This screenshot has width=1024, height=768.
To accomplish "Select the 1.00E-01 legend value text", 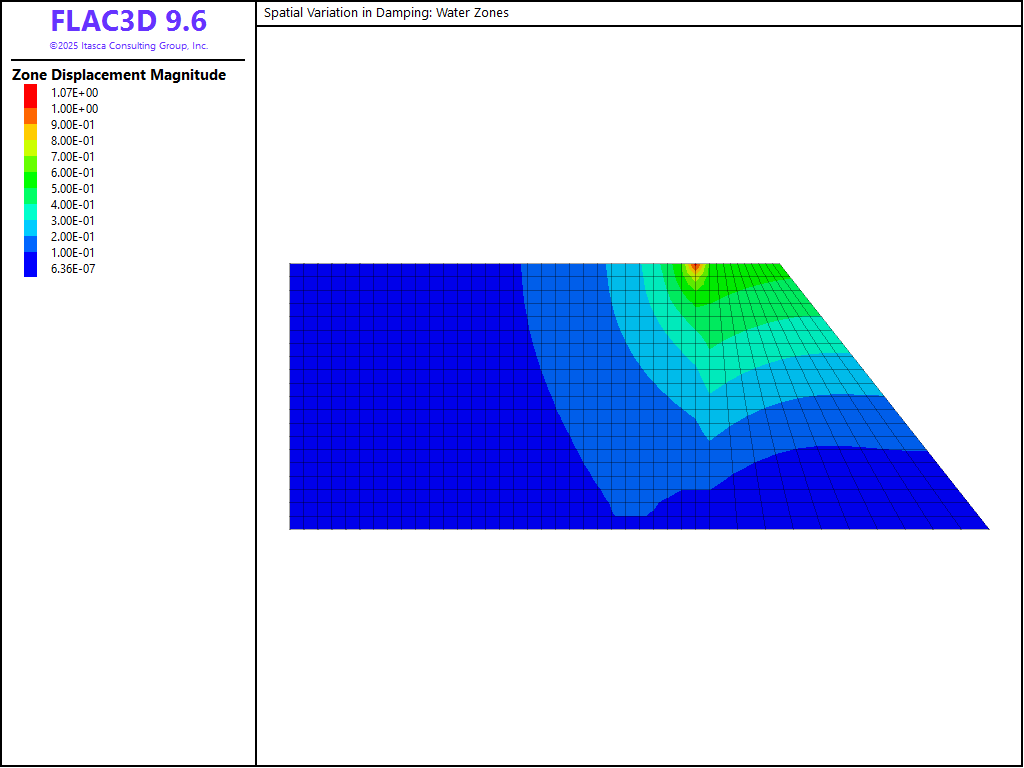I will pyautogui.click(x=73, y=253).
